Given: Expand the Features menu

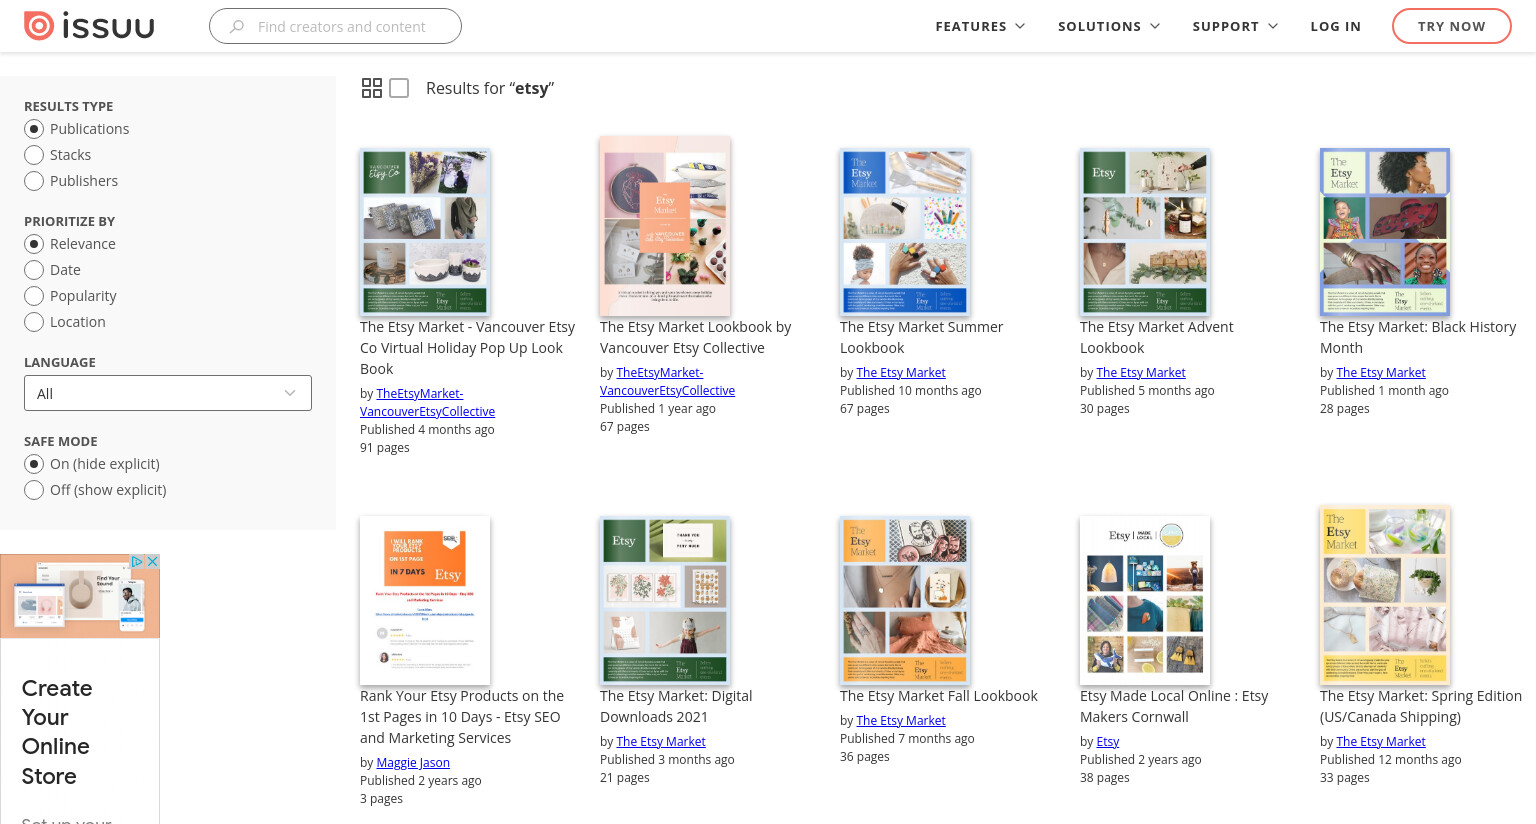Looking at the screenshot, I should pos(980,27).
